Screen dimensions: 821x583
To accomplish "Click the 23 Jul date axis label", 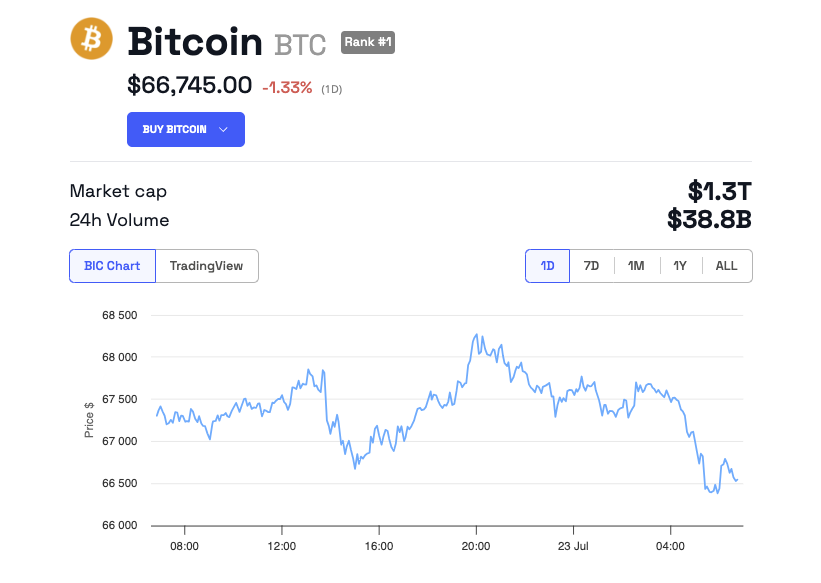I will click(x=573, y=546).
